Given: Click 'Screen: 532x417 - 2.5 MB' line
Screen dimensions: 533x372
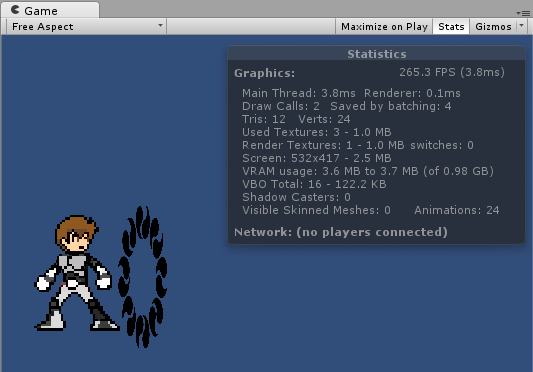Looking at the screenshot, I should click(316, 158).
